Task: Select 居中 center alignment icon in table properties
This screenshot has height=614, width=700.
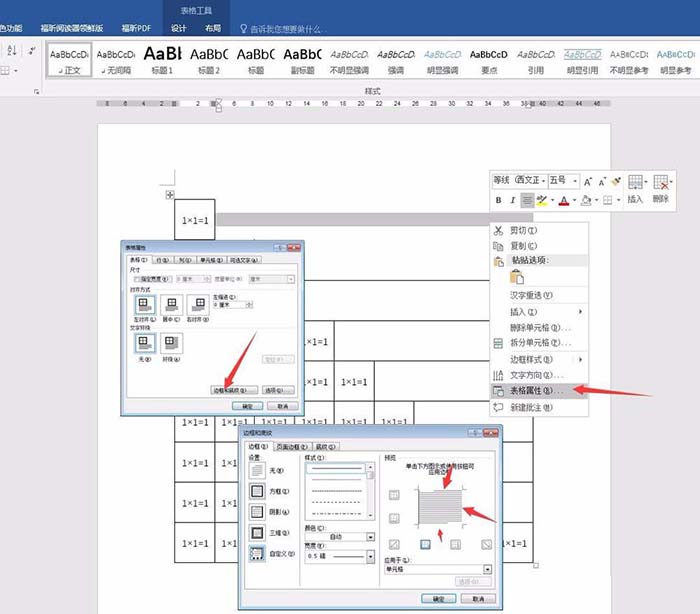Action: pyautogui.click(x=171, y=304)
